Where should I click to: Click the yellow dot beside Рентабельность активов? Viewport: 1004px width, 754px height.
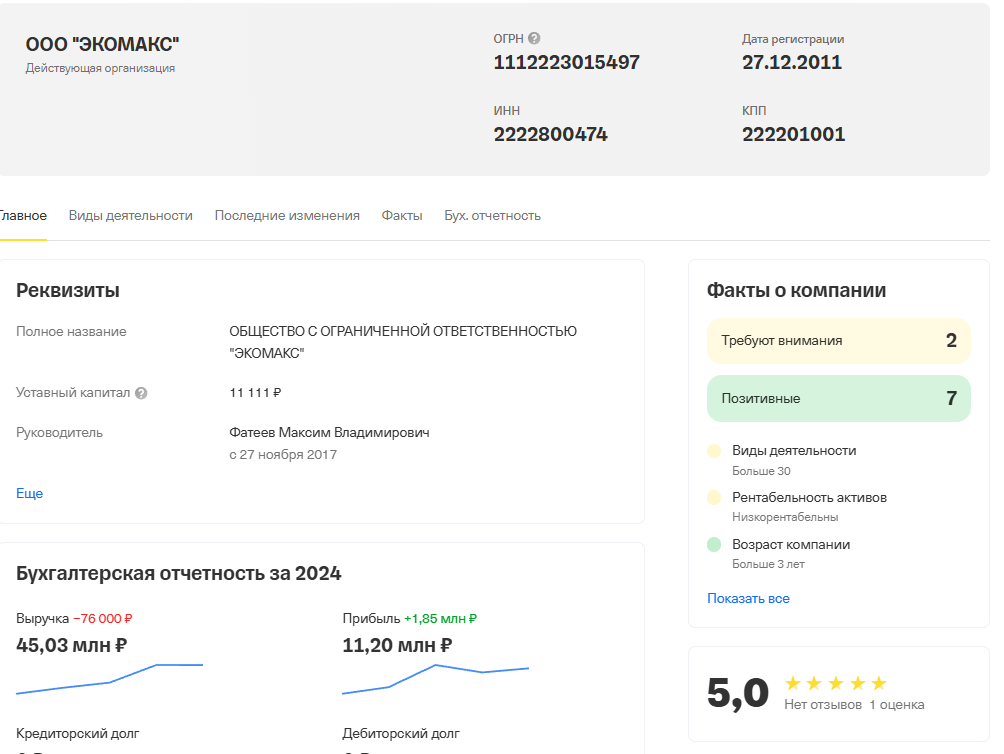[714, 498]
